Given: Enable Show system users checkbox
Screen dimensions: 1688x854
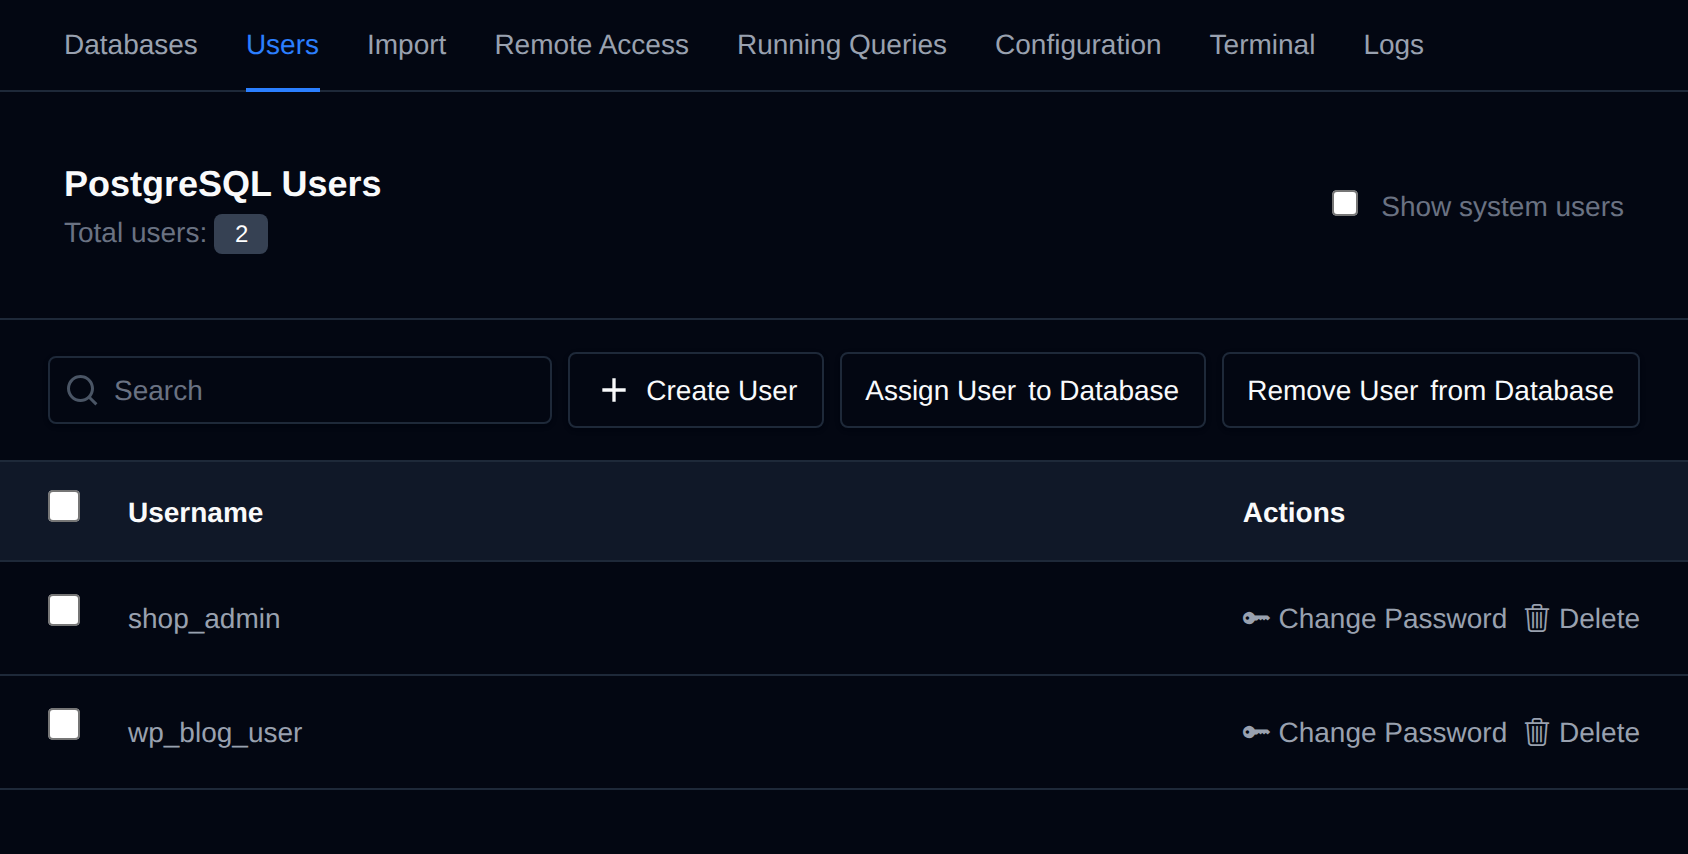Looking at the screenshot, I should tap(1345, 203).
